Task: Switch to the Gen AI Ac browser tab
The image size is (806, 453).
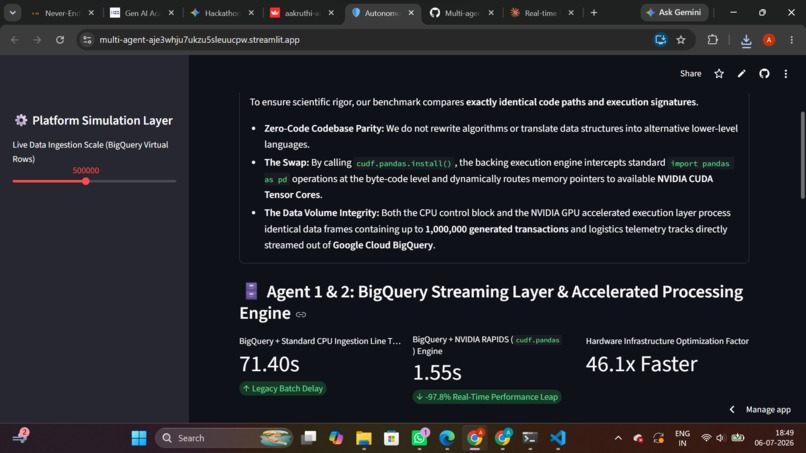Action: pos(136,13)
